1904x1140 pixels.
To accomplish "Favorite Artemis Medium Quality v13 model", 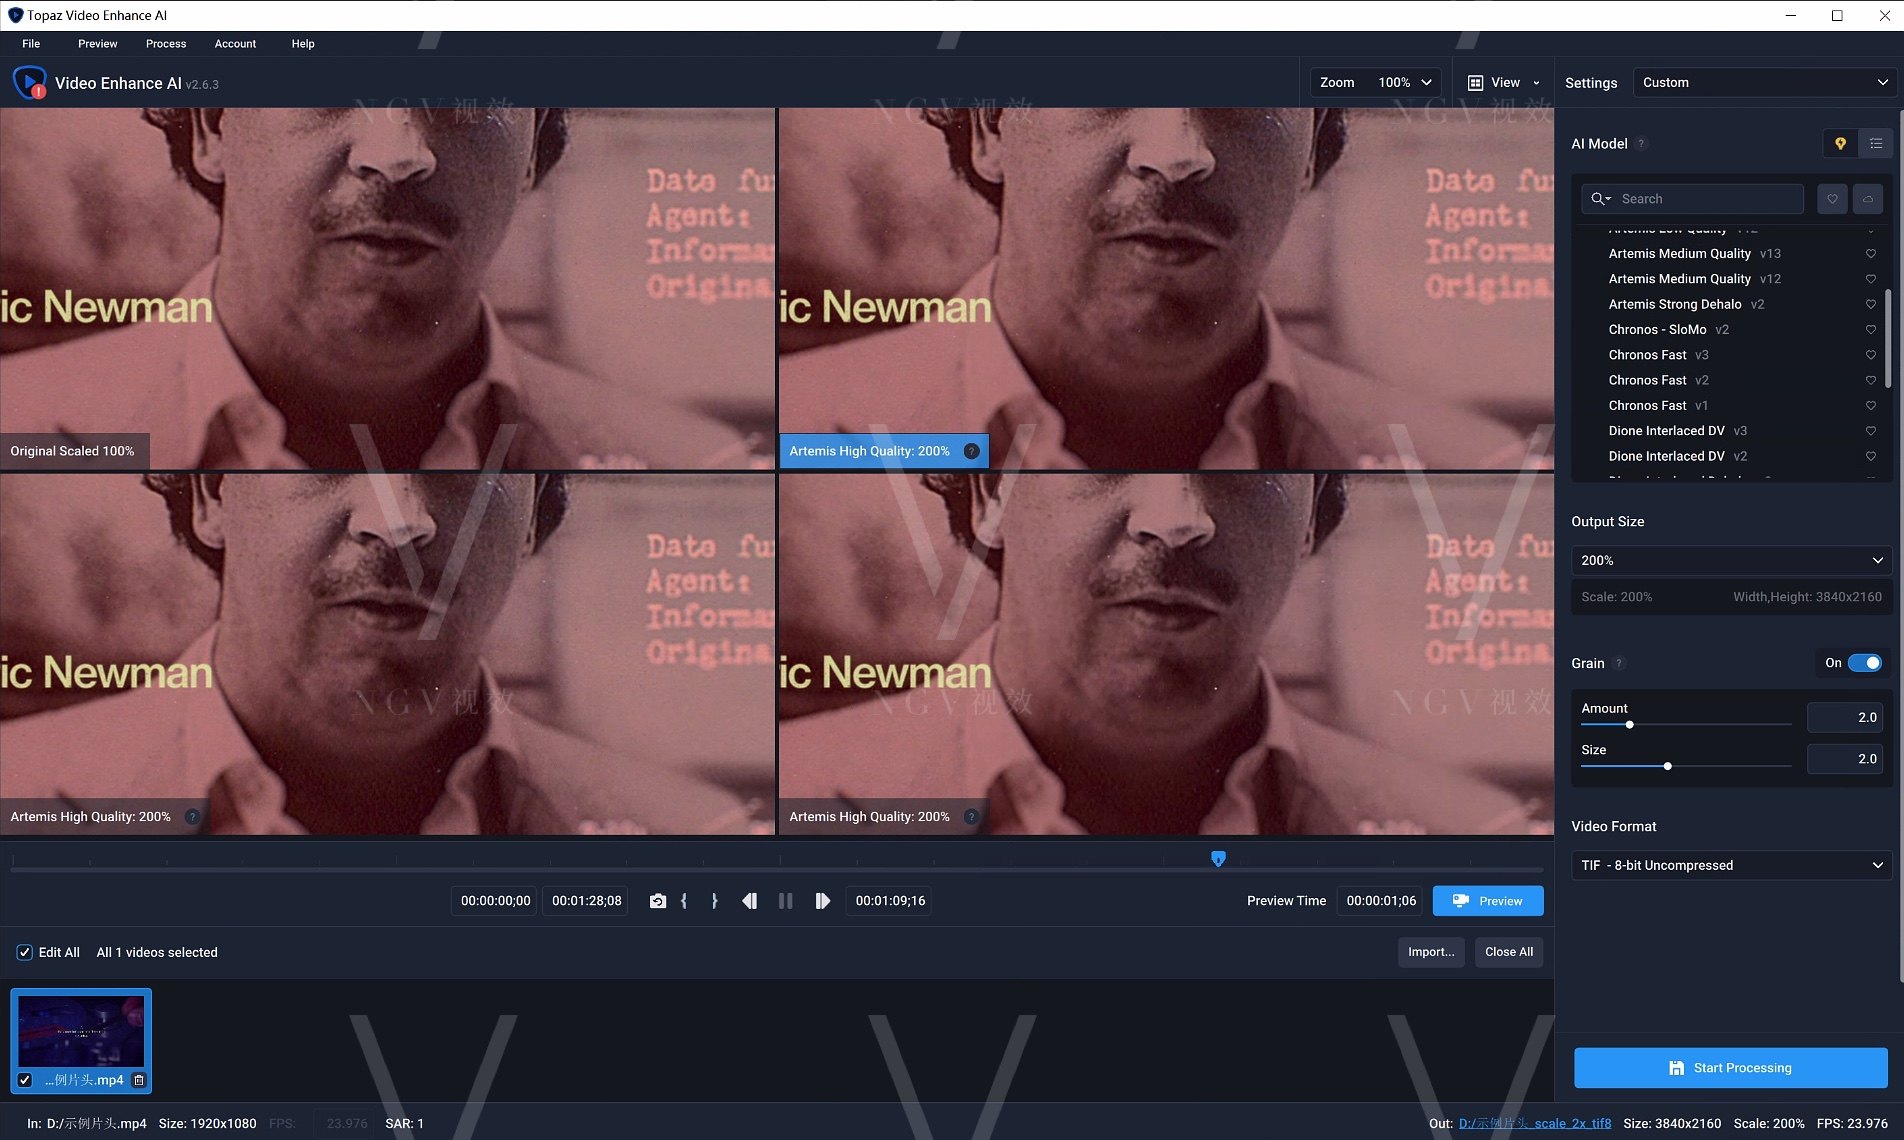I will coord(1871,254).
